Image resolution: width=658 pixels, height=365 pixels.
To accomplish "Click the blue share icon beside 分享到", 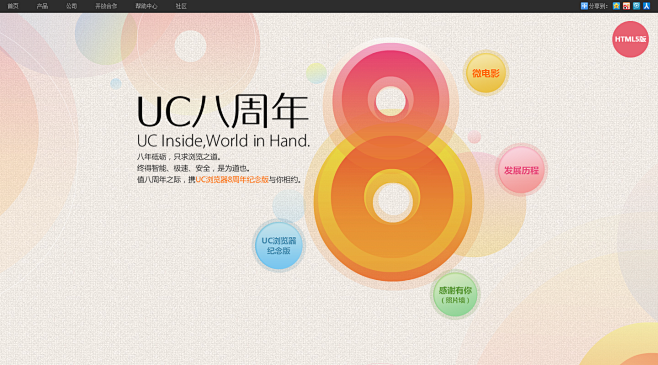I will (x=584, y=6).
